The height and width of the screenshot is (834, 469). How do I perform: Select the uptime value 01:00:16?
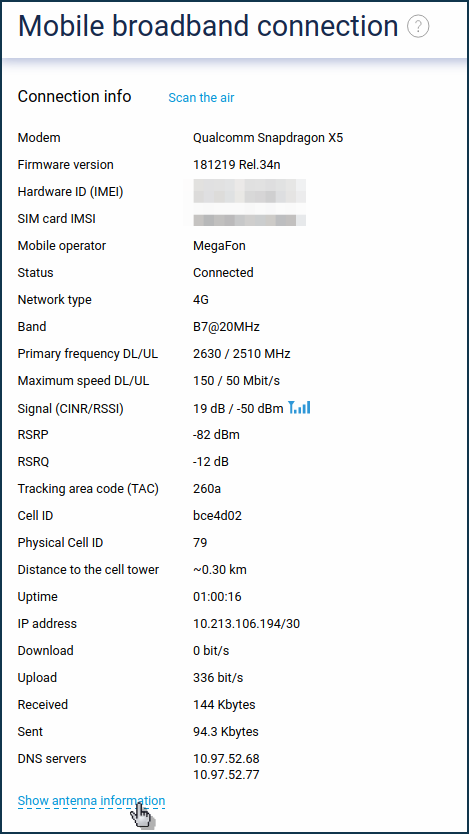(x=217, y=597)
